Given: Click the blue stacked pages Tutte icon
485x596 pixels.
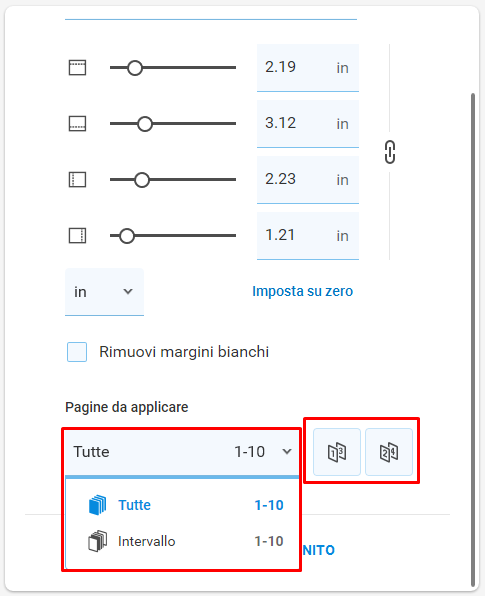Looking at the screenshot, I should [x=97, y=505].
